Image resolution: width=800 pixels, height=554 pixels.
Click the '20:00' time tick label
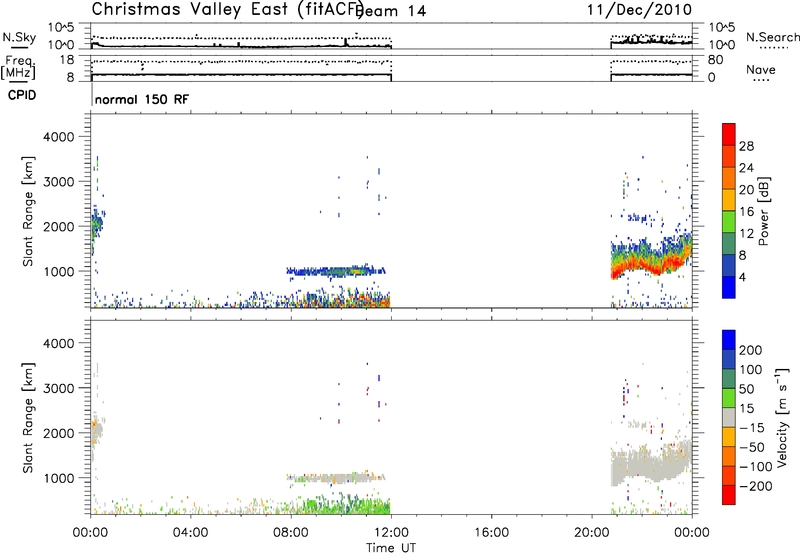pyautogui.click(x=591, y=533)
